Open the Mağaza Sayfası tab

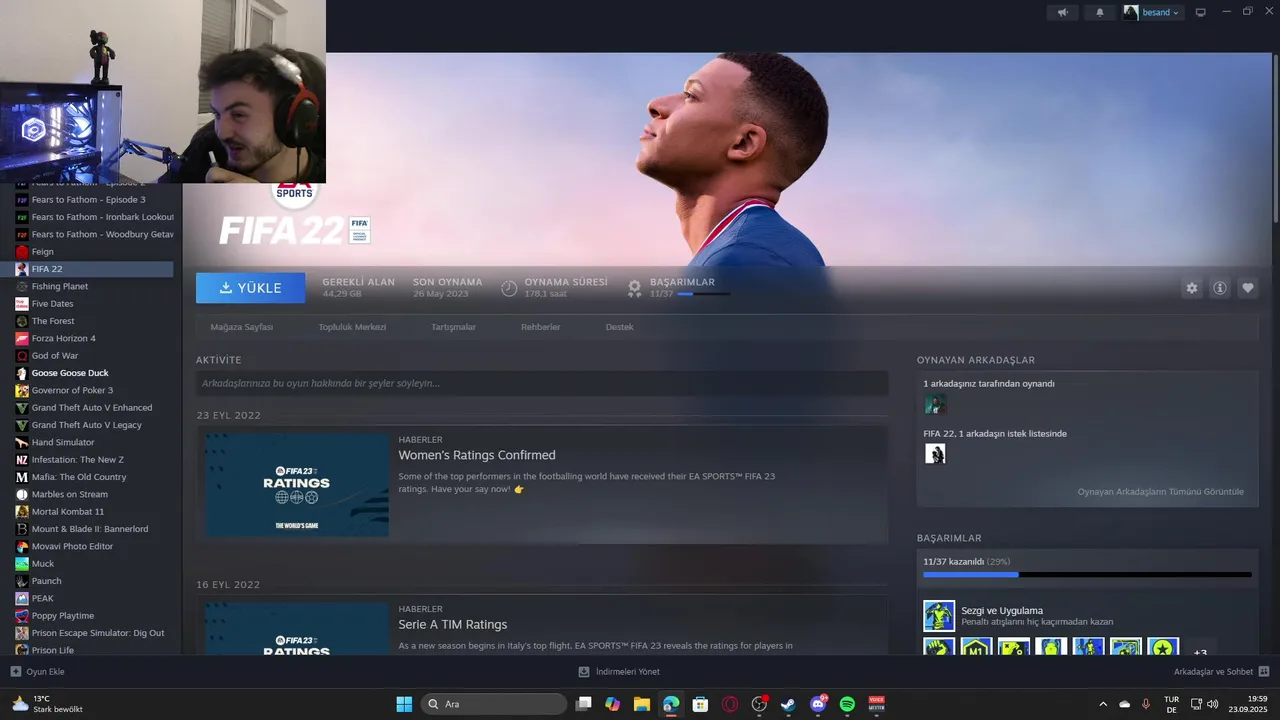coord(241,327)
